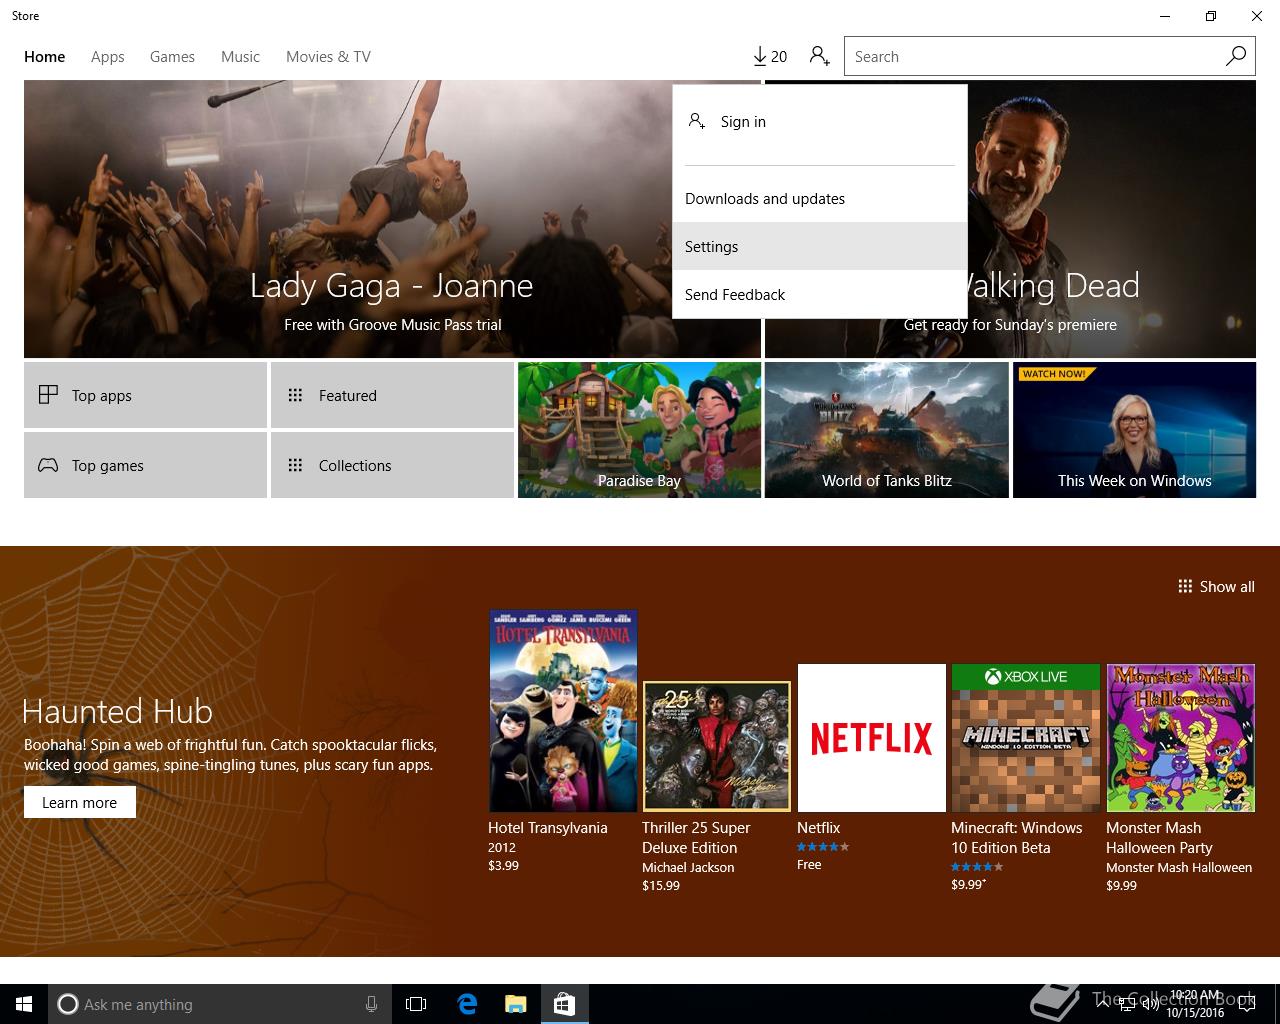Image resolution: width=1280 pixels, height=1024 pixels.
Task: Open the Top games tile
Action: (x=145, y=465)
